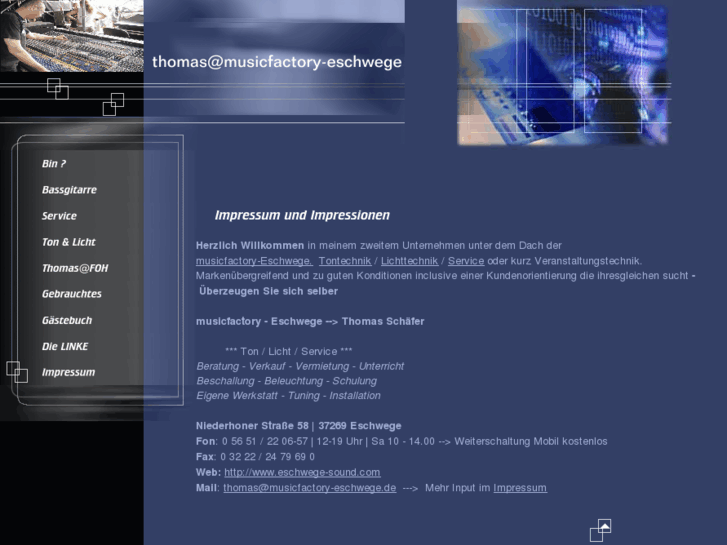Follow the musicfactory-Eschwege. link
The width and height of the screenshot is (727, 545).
click(254, 261)
